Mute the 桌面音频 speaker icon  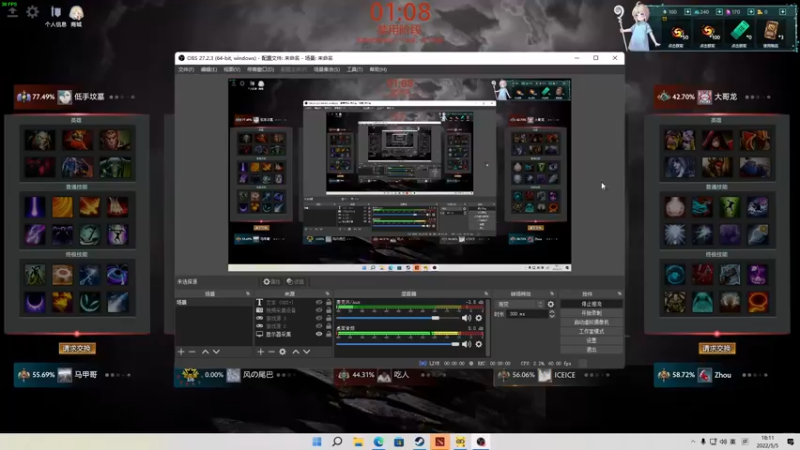pos(466,344)
